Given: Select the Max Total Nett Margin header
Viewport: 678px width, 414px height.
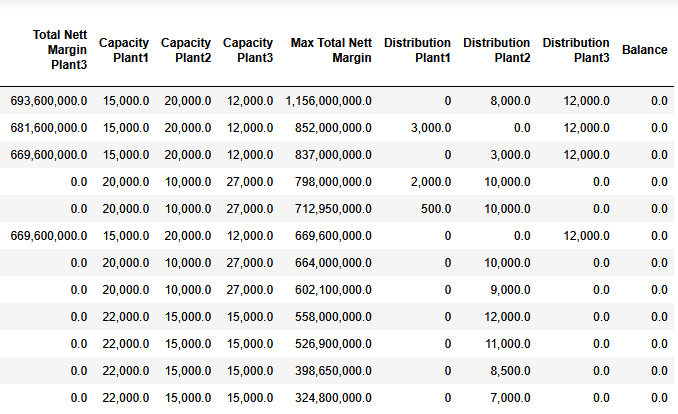Looking at the screenshot, I should pyautogui.click(x=331, y=50).
